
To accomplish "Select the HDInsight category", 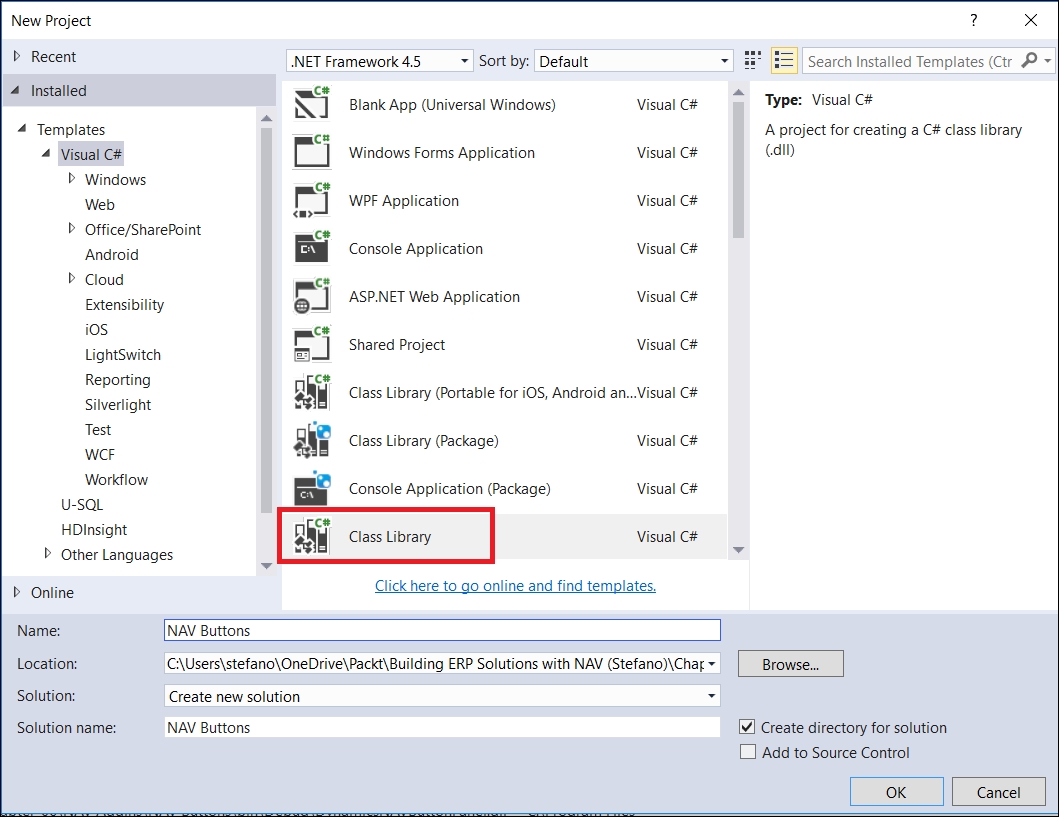I will pyautogui.click(x=94, y=529).
